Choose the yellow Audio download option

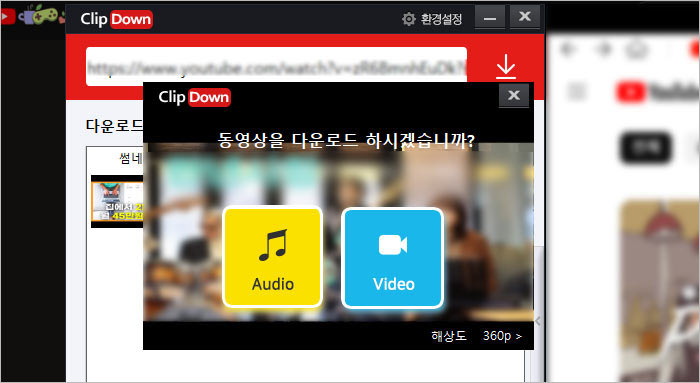point(272,258)
